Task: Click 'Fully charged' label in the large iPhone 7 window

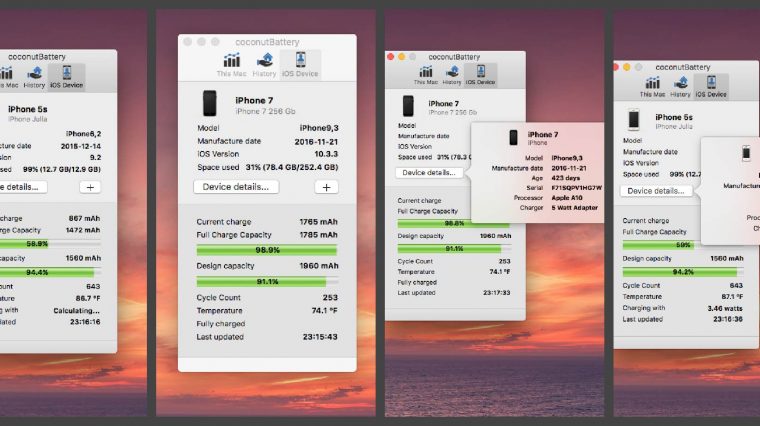Action: [x=221, y=324]
